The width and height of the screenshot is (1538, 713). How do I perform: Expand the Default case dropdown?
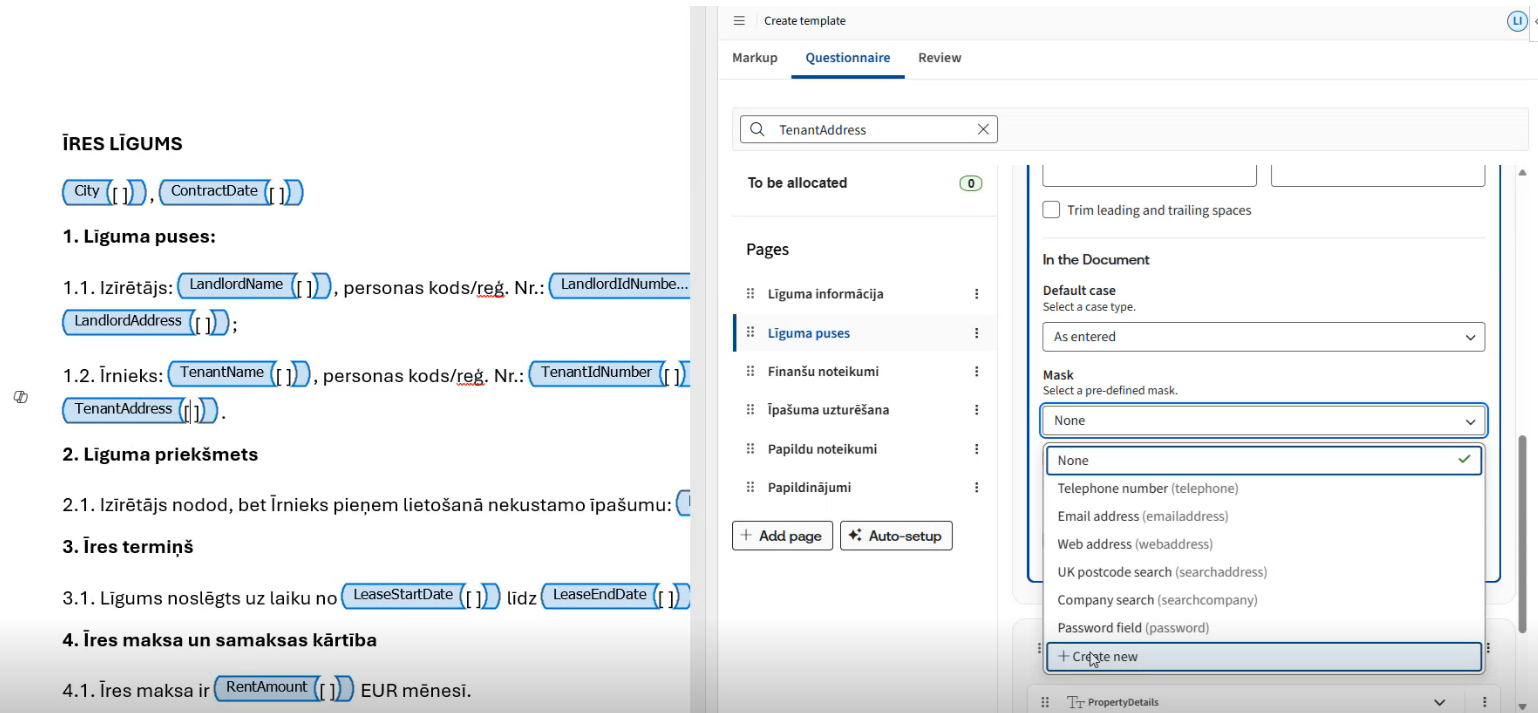click(1263, 337)
